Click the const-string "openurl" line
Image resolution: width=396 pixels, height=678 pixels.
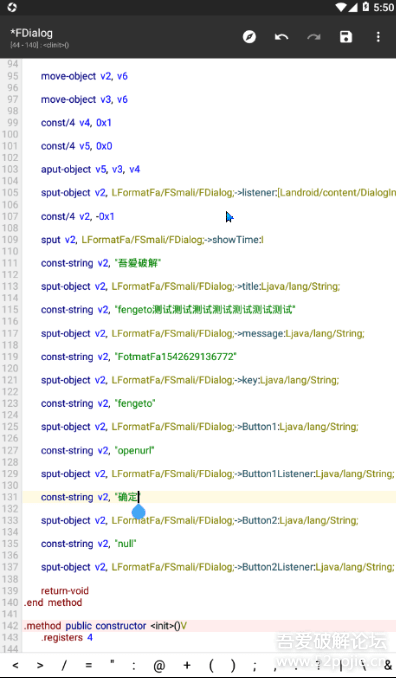98,451
